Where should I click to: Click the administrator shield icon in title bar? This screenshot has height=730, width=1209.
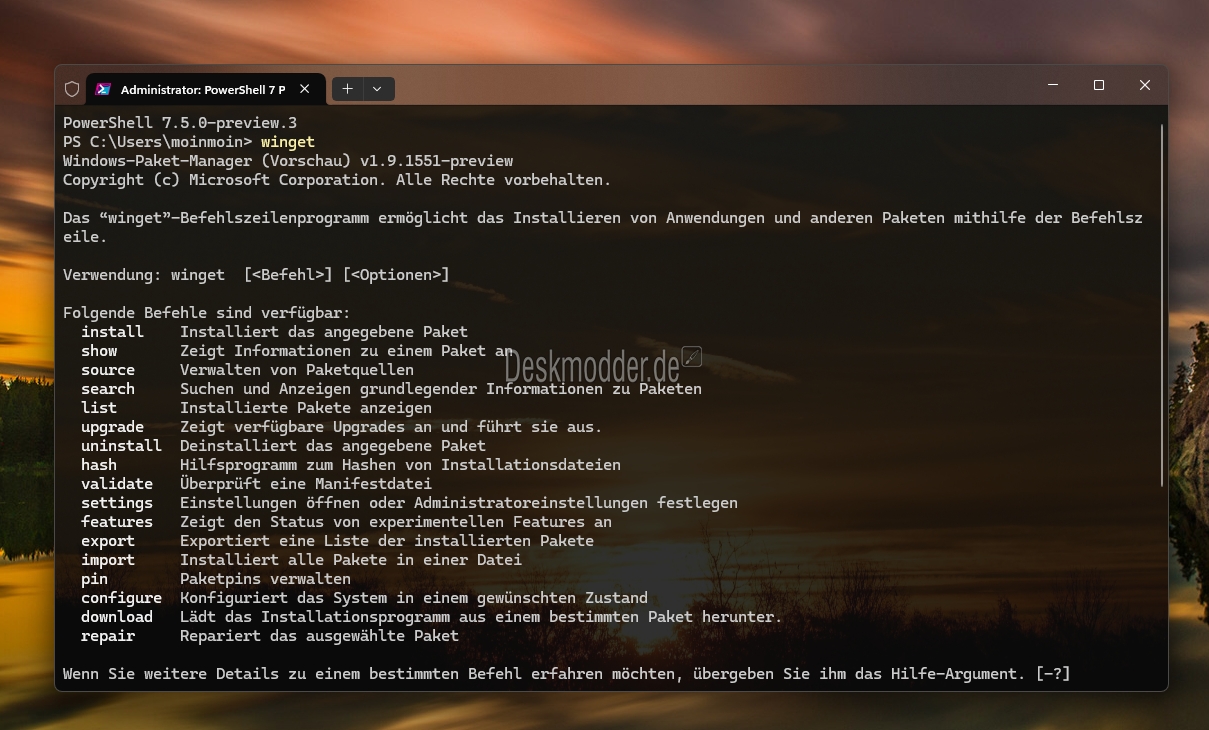(x=72, y=89)
